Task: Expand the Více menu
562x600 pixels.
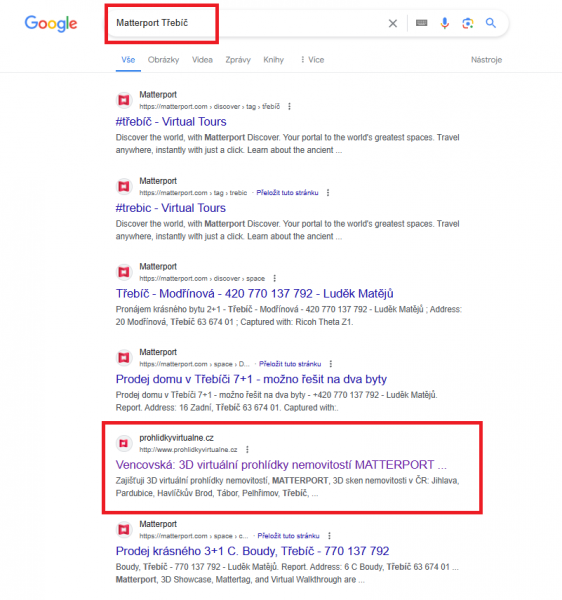Action: pos(312,60)
